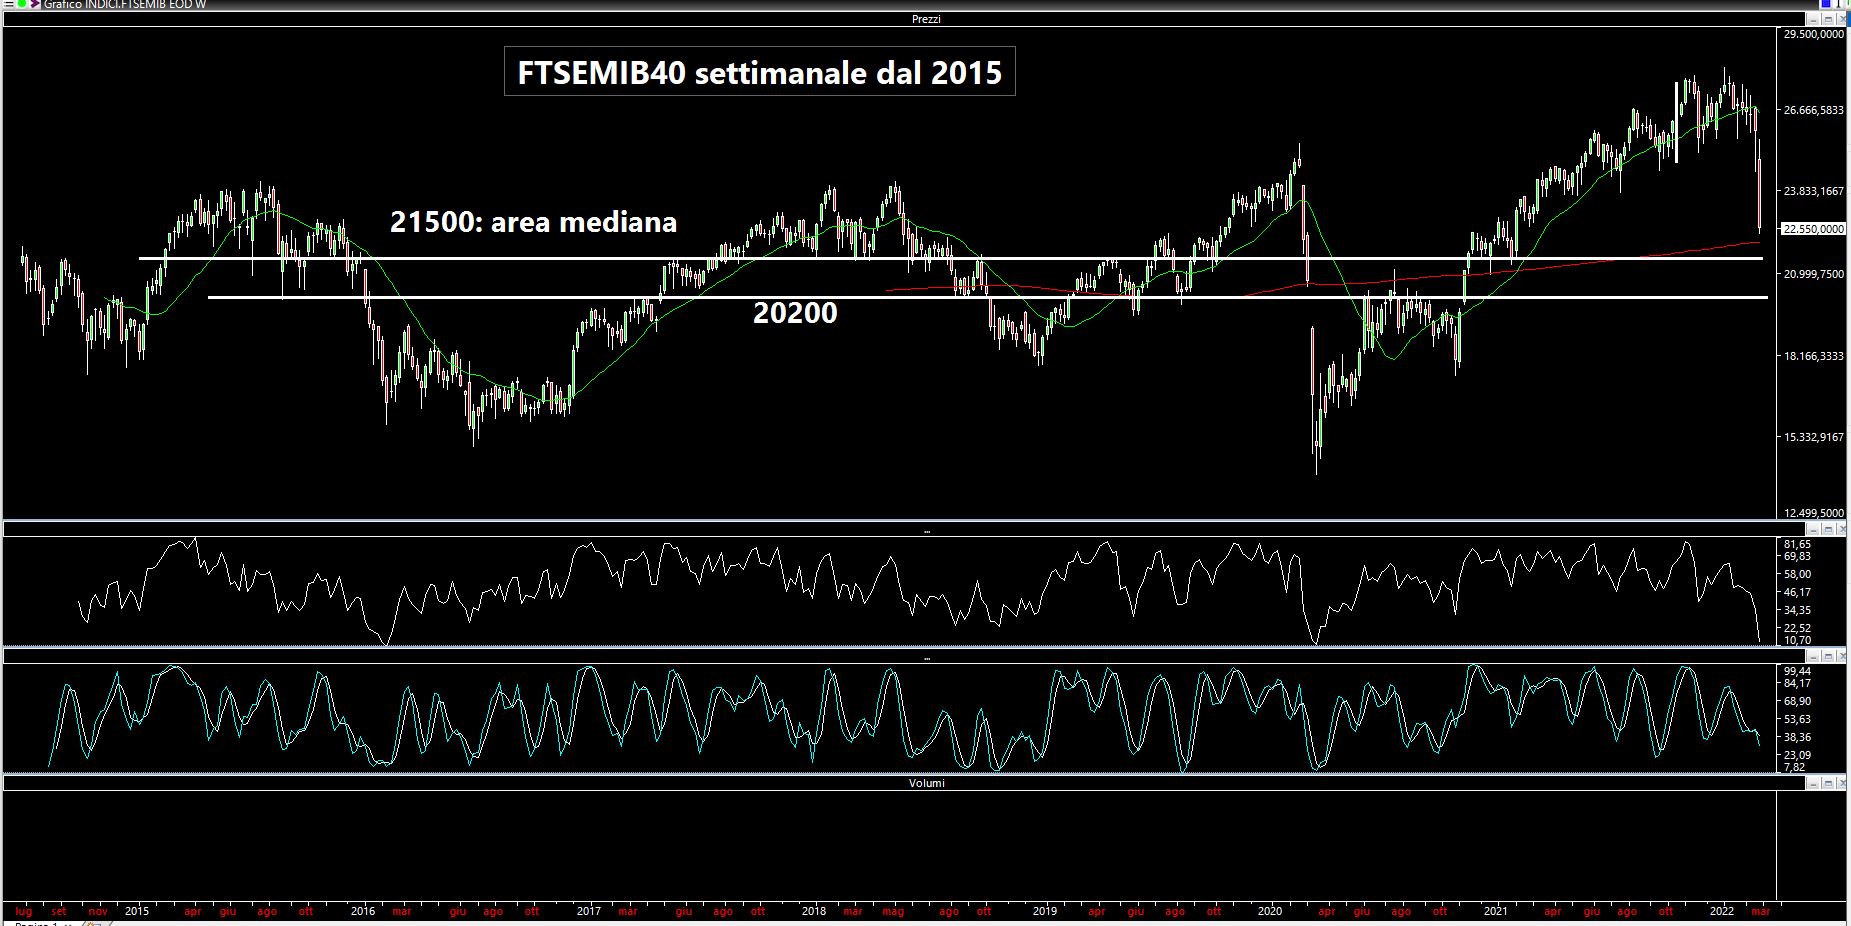1851x926 pixels.
Task: Click the 2018 label on time axis
Action: 814,911
